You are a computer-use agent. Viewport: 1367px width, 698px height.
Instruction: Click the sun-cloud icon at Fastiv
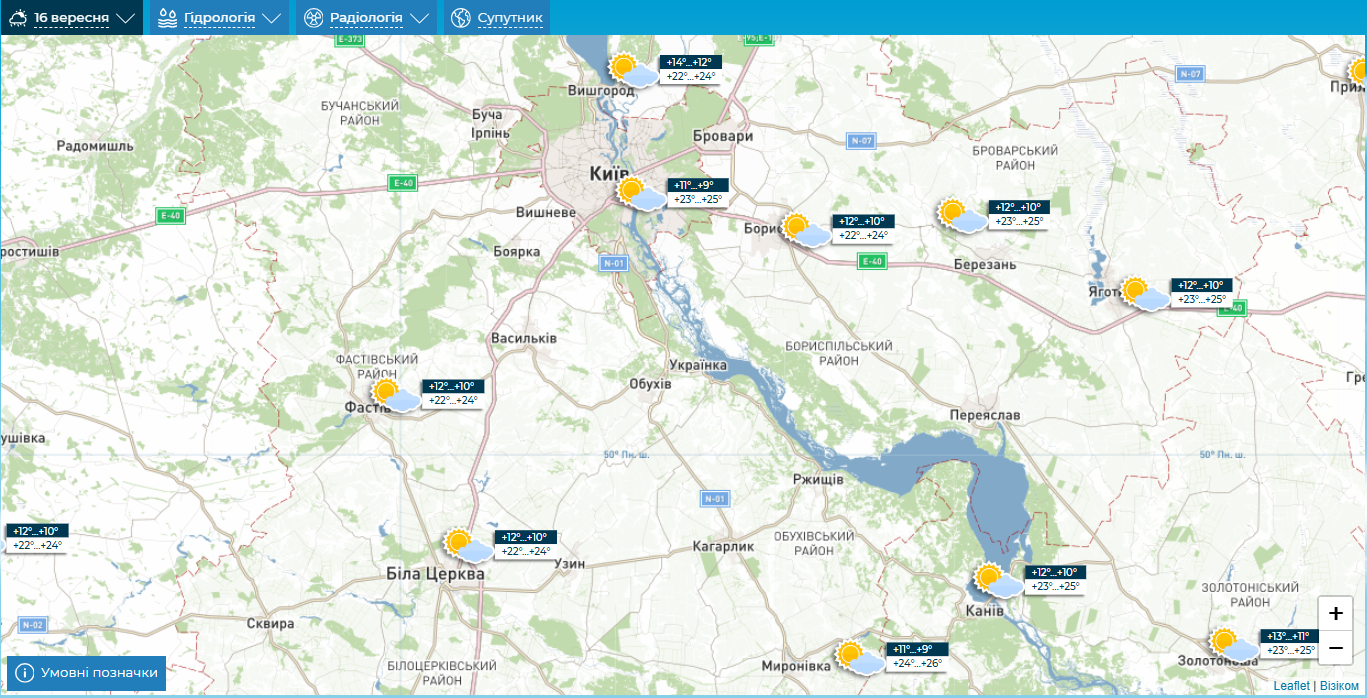click(395, 395)
